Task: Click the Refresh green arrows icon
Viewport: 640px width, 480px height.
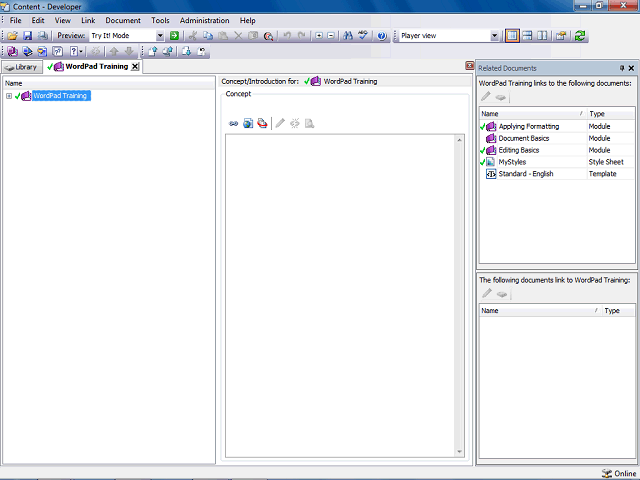Action: pyautogui.click(x=580, y=36)
